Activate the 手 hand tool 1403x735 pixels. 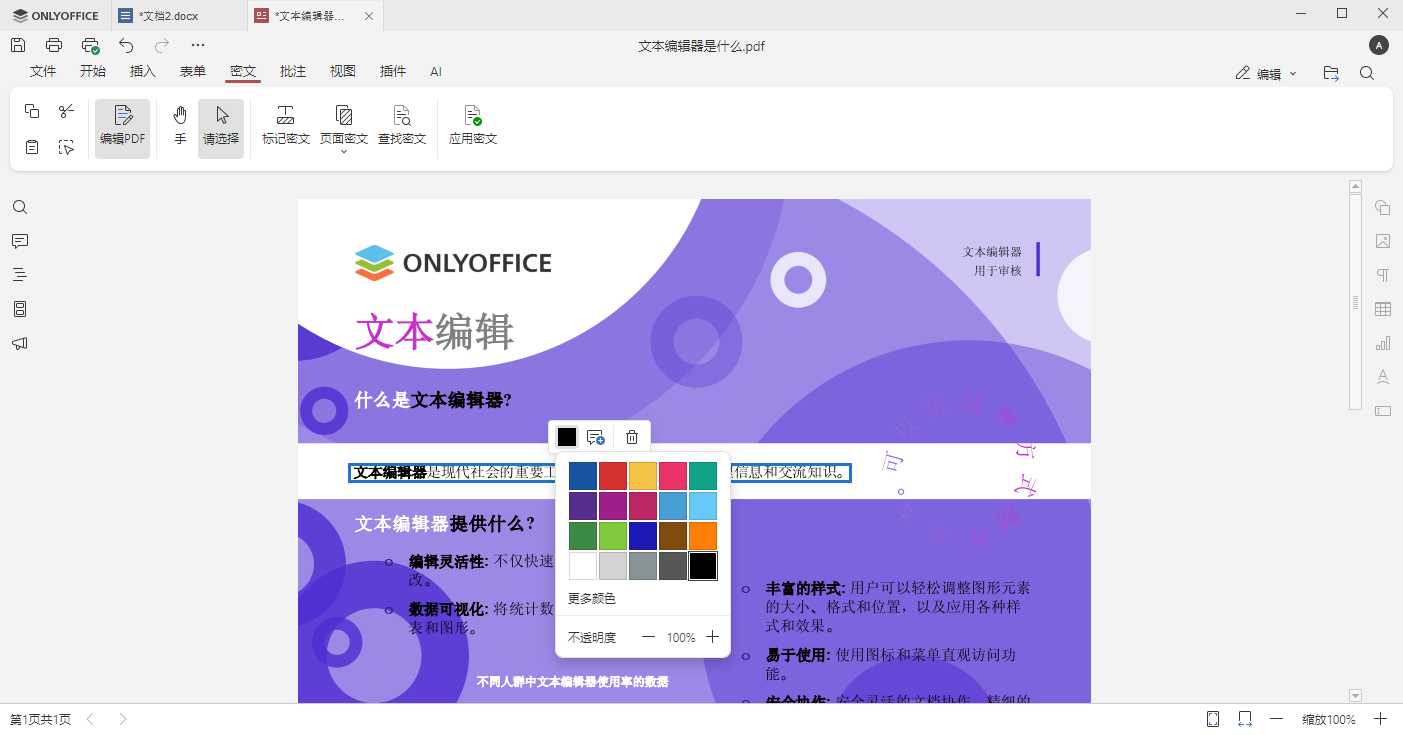179,127
